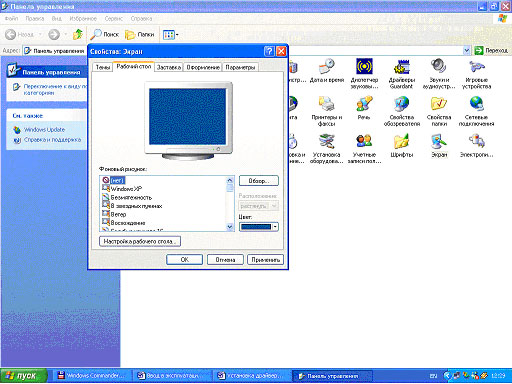This screenshot has width=512, height=384.
Task: Open Свойства папки icon
Action: click(x=439, y=111)
